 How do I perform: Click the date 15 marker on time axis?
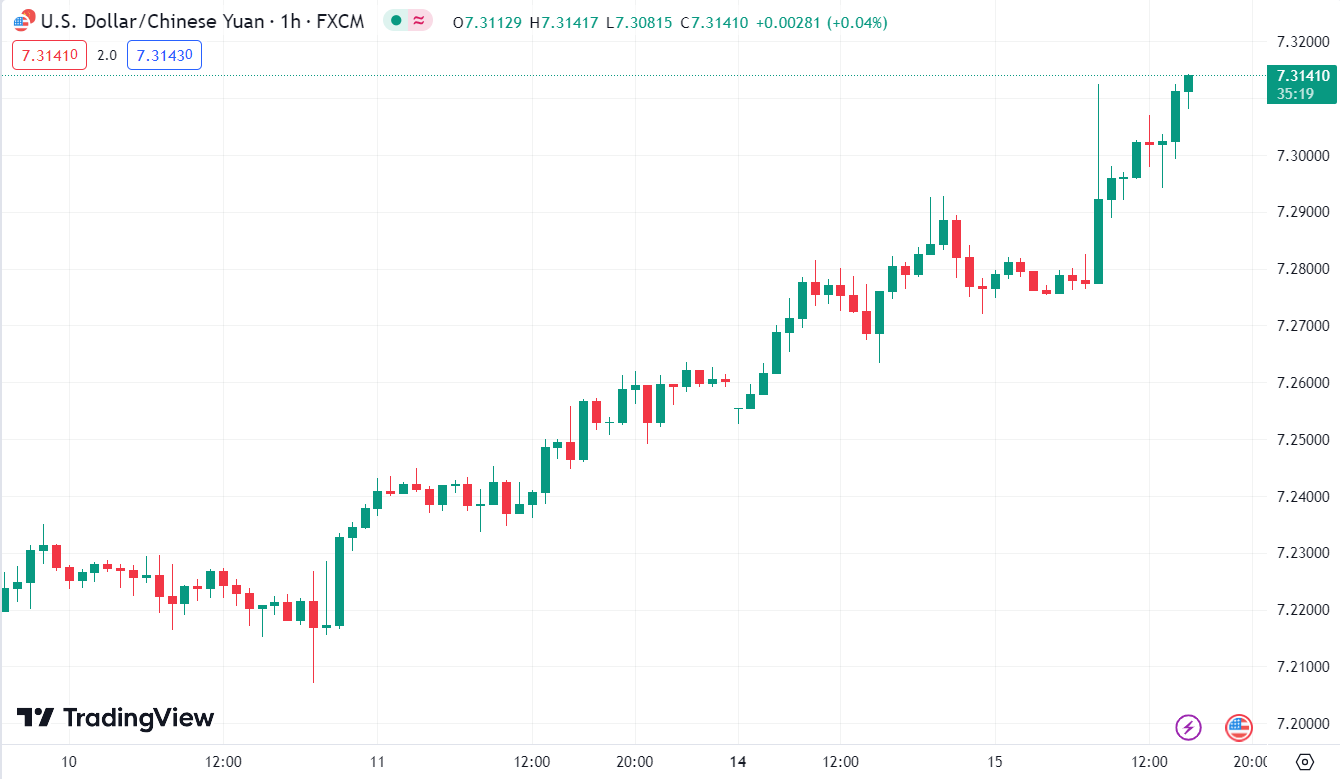(x=994, y=762)
